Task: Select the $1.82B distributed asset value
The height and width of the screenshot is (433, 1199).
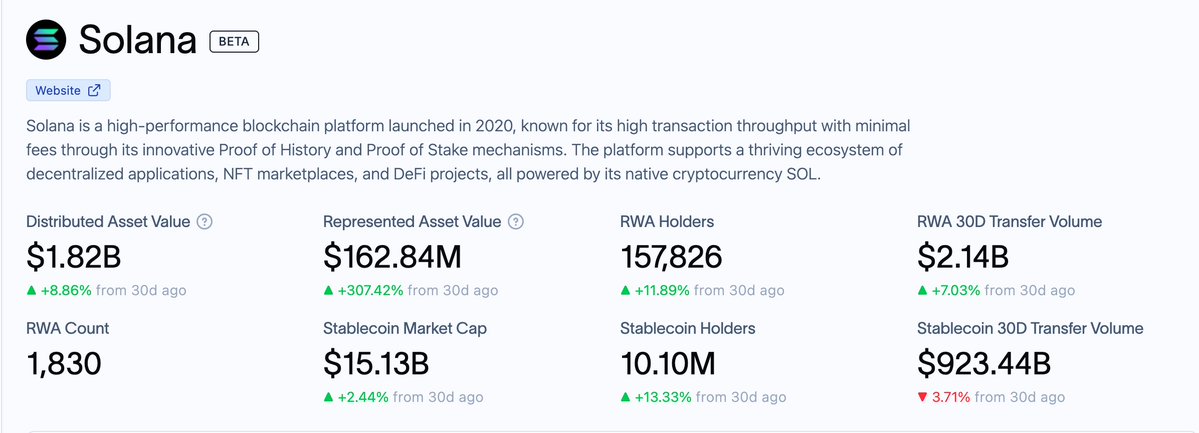Action: coord(73,258)
